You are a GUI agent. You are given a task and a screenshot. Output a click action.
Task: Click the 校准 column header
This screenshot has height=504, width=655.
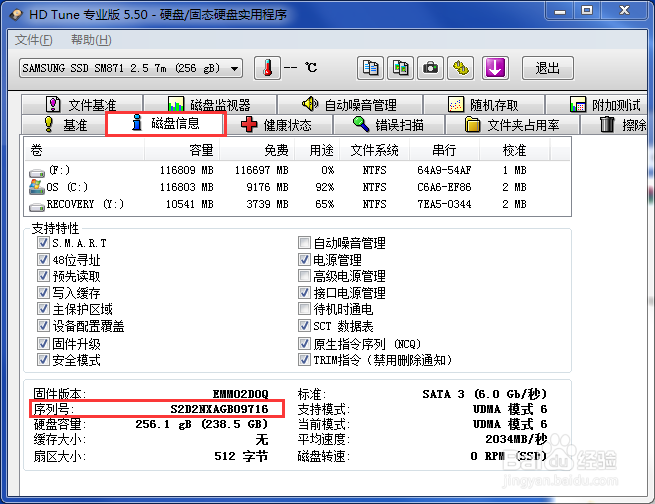click(x=515, y=150)
